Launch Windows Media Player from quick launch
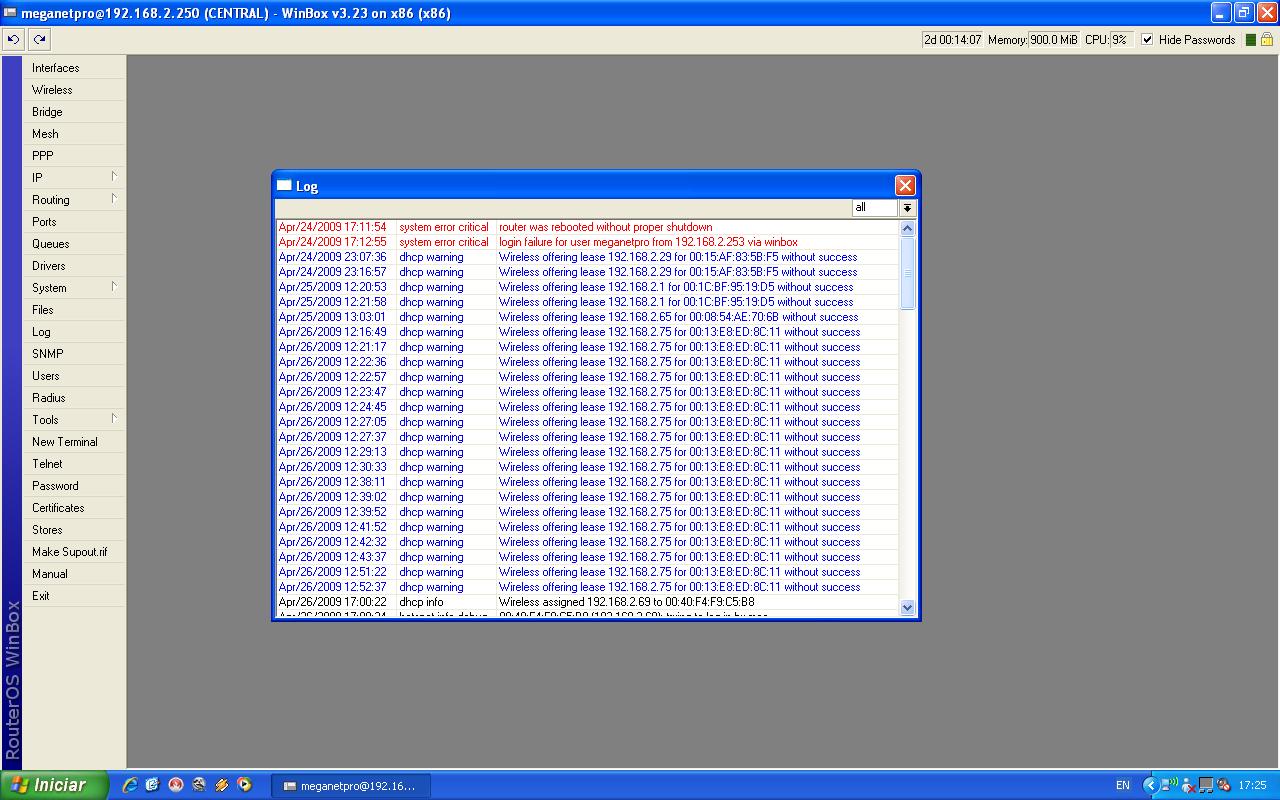Screen dimensions: 1280x800 (245, 785)
